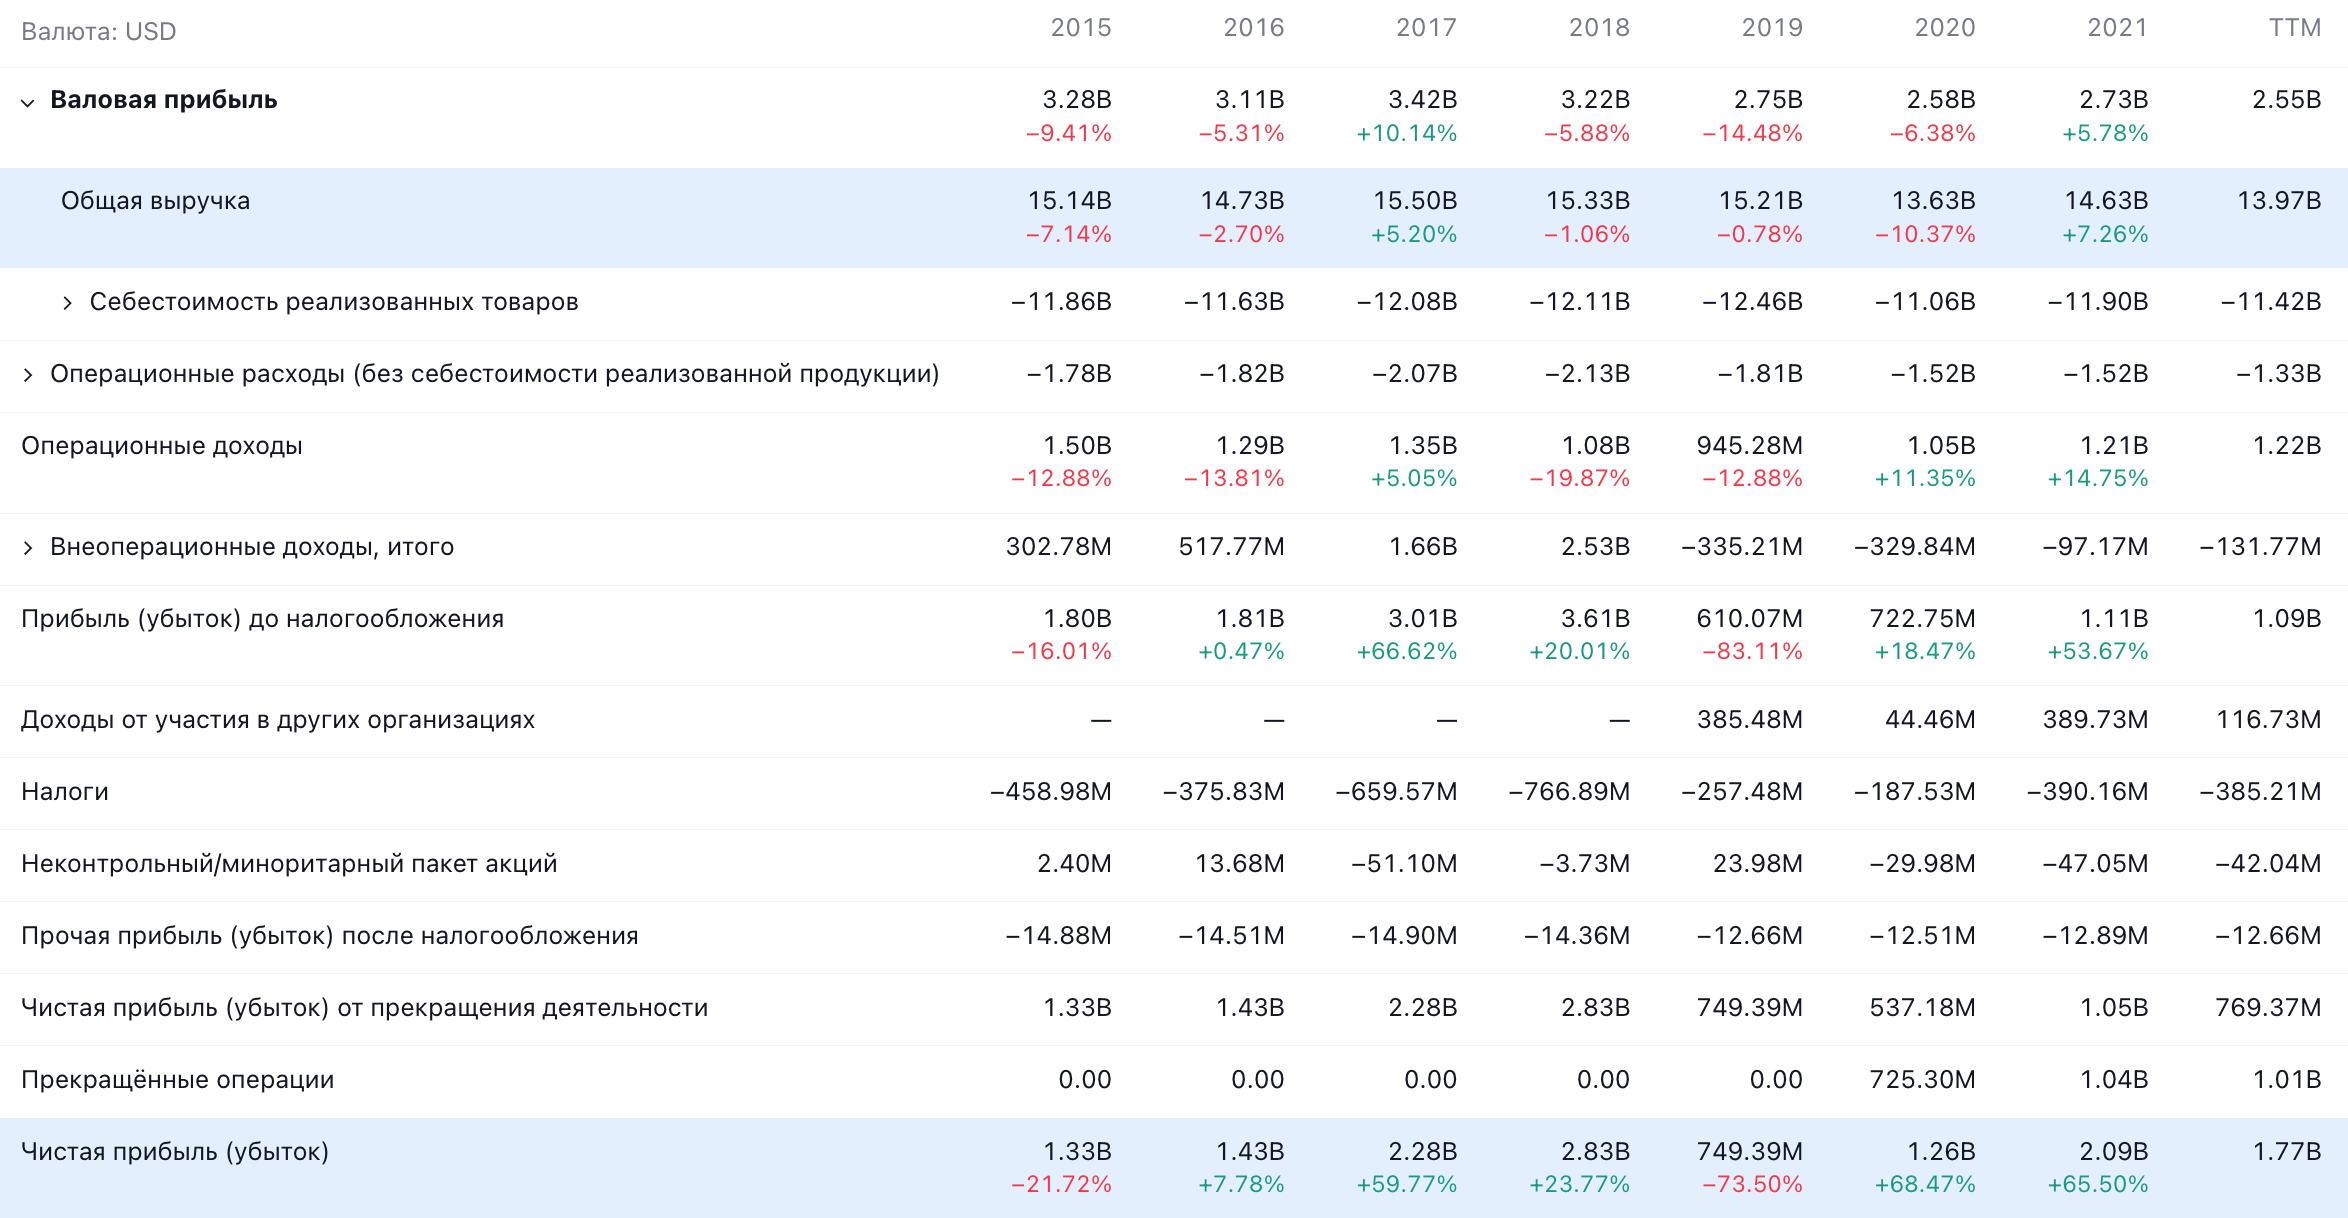Select the Чистая прибыль (убыток) row label
Viewport: 2348px width, 1218px height.
tap(175, 1152)
